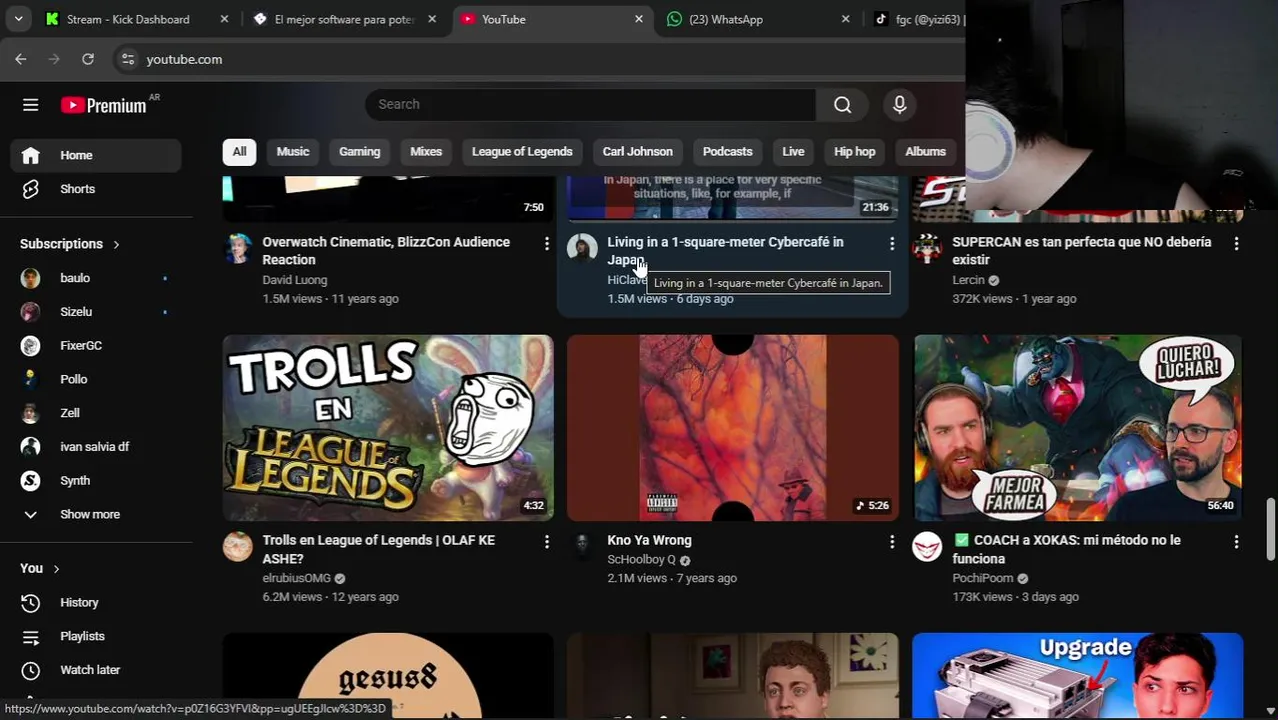
Task: Open more options for Trolls en League video
Action: pos(546,541)
